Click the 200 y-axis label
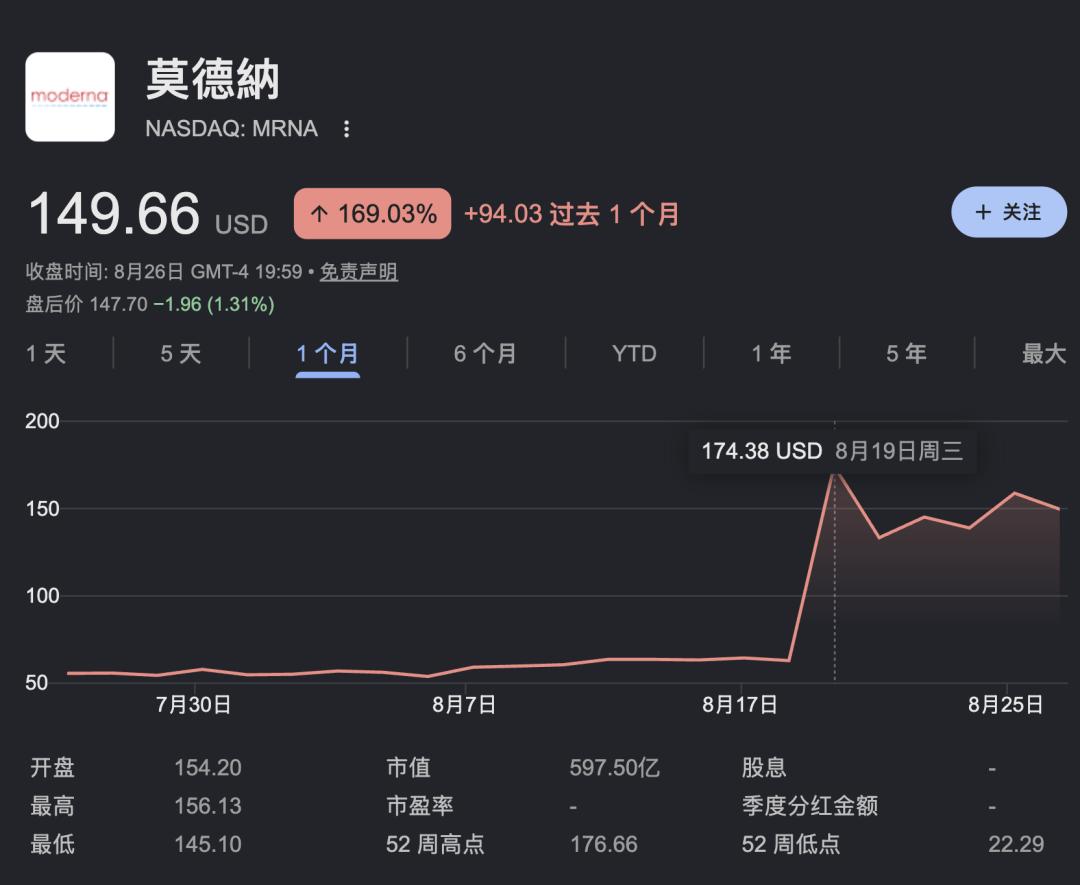Viewport: 1080px width, 885px height. coord(42,421)
